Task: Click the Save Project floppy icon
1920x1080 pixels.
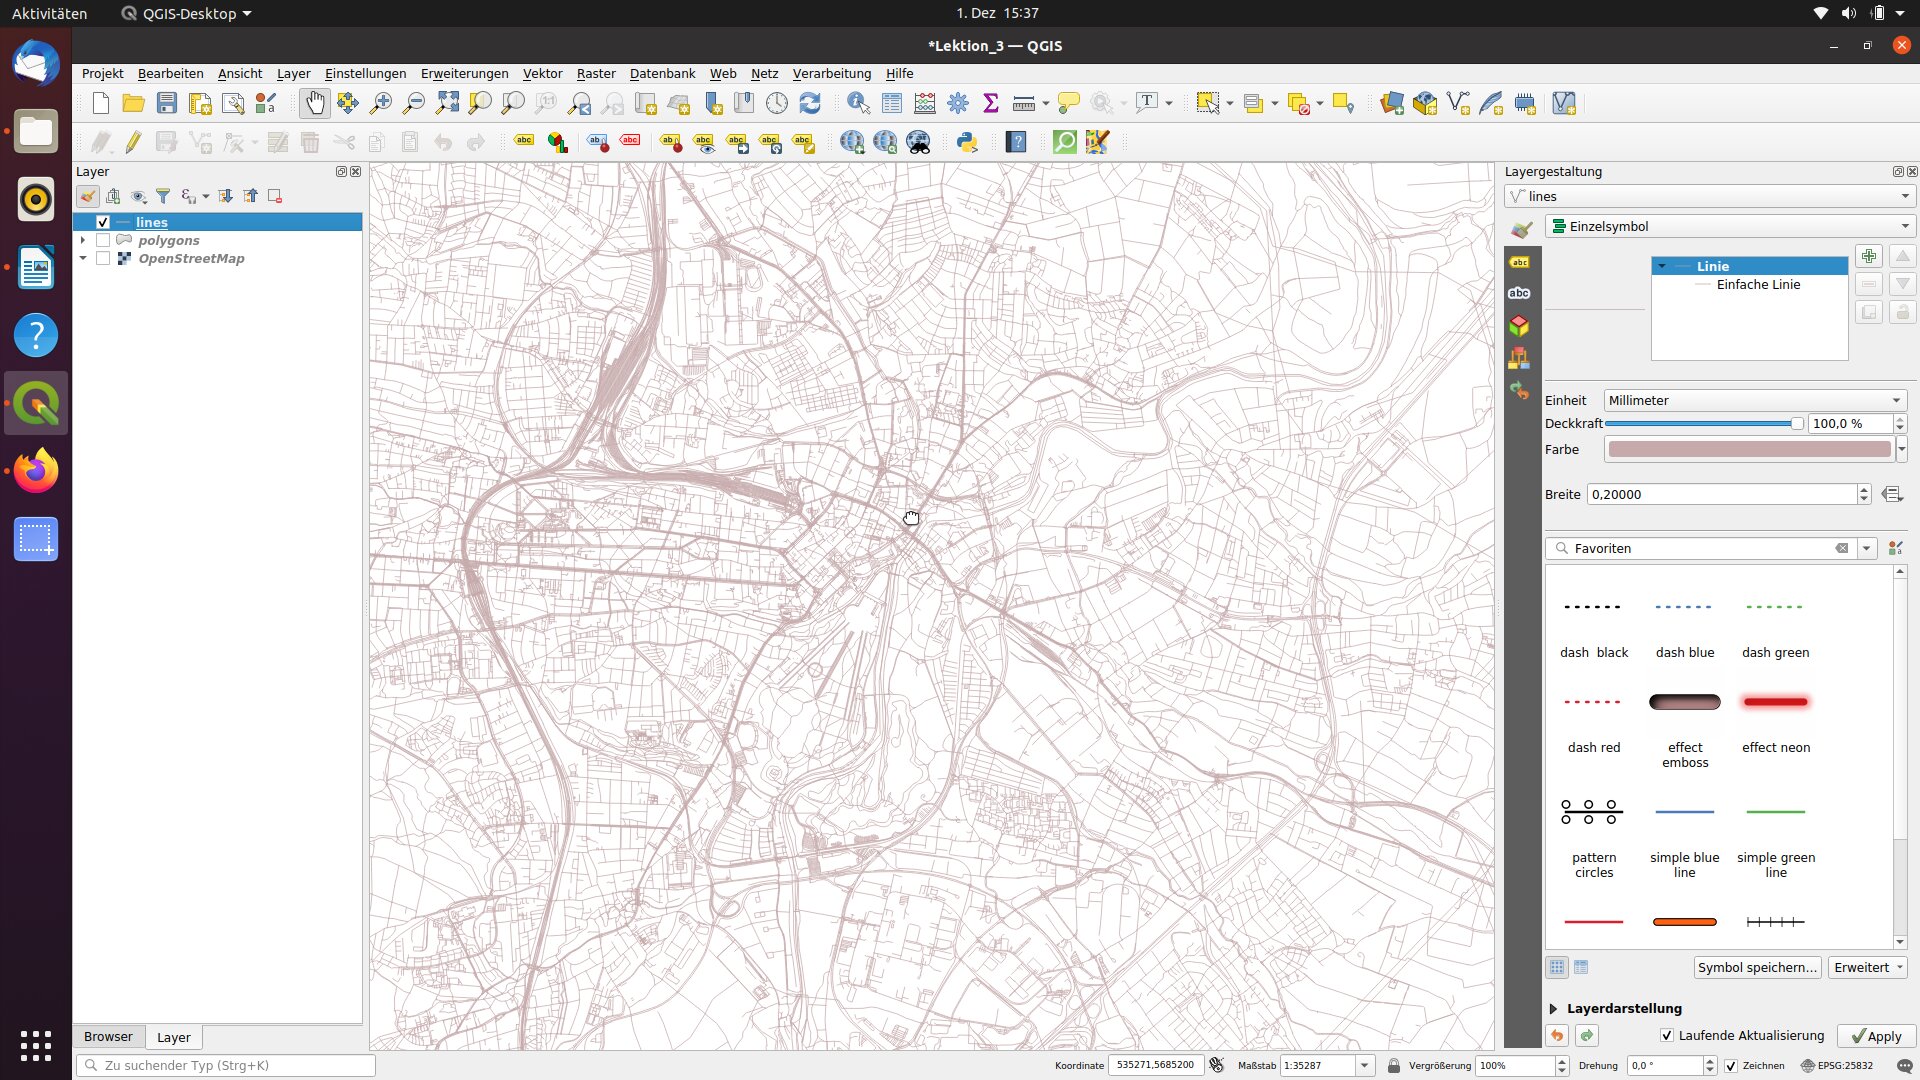Action: point(167,103)
